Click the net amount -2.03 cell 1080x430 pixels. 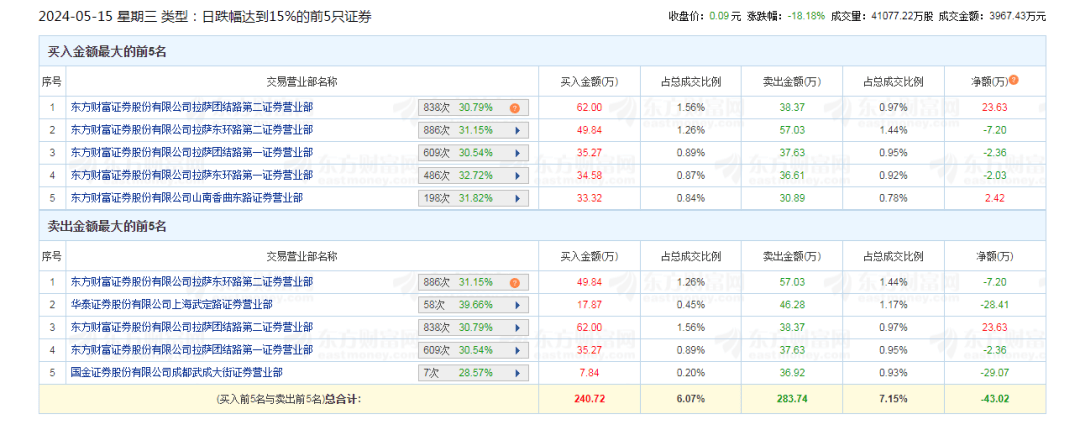click(995, 176)
